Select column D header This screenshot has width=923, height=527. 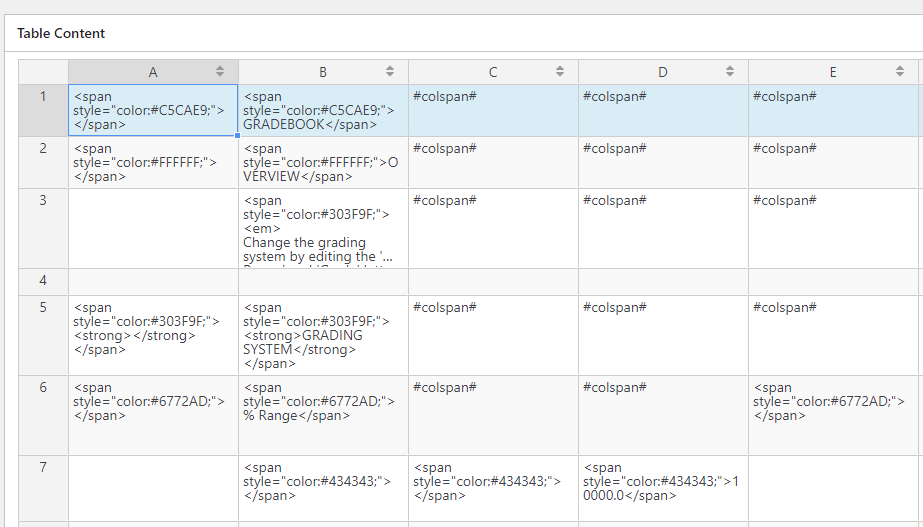point(663,72)
